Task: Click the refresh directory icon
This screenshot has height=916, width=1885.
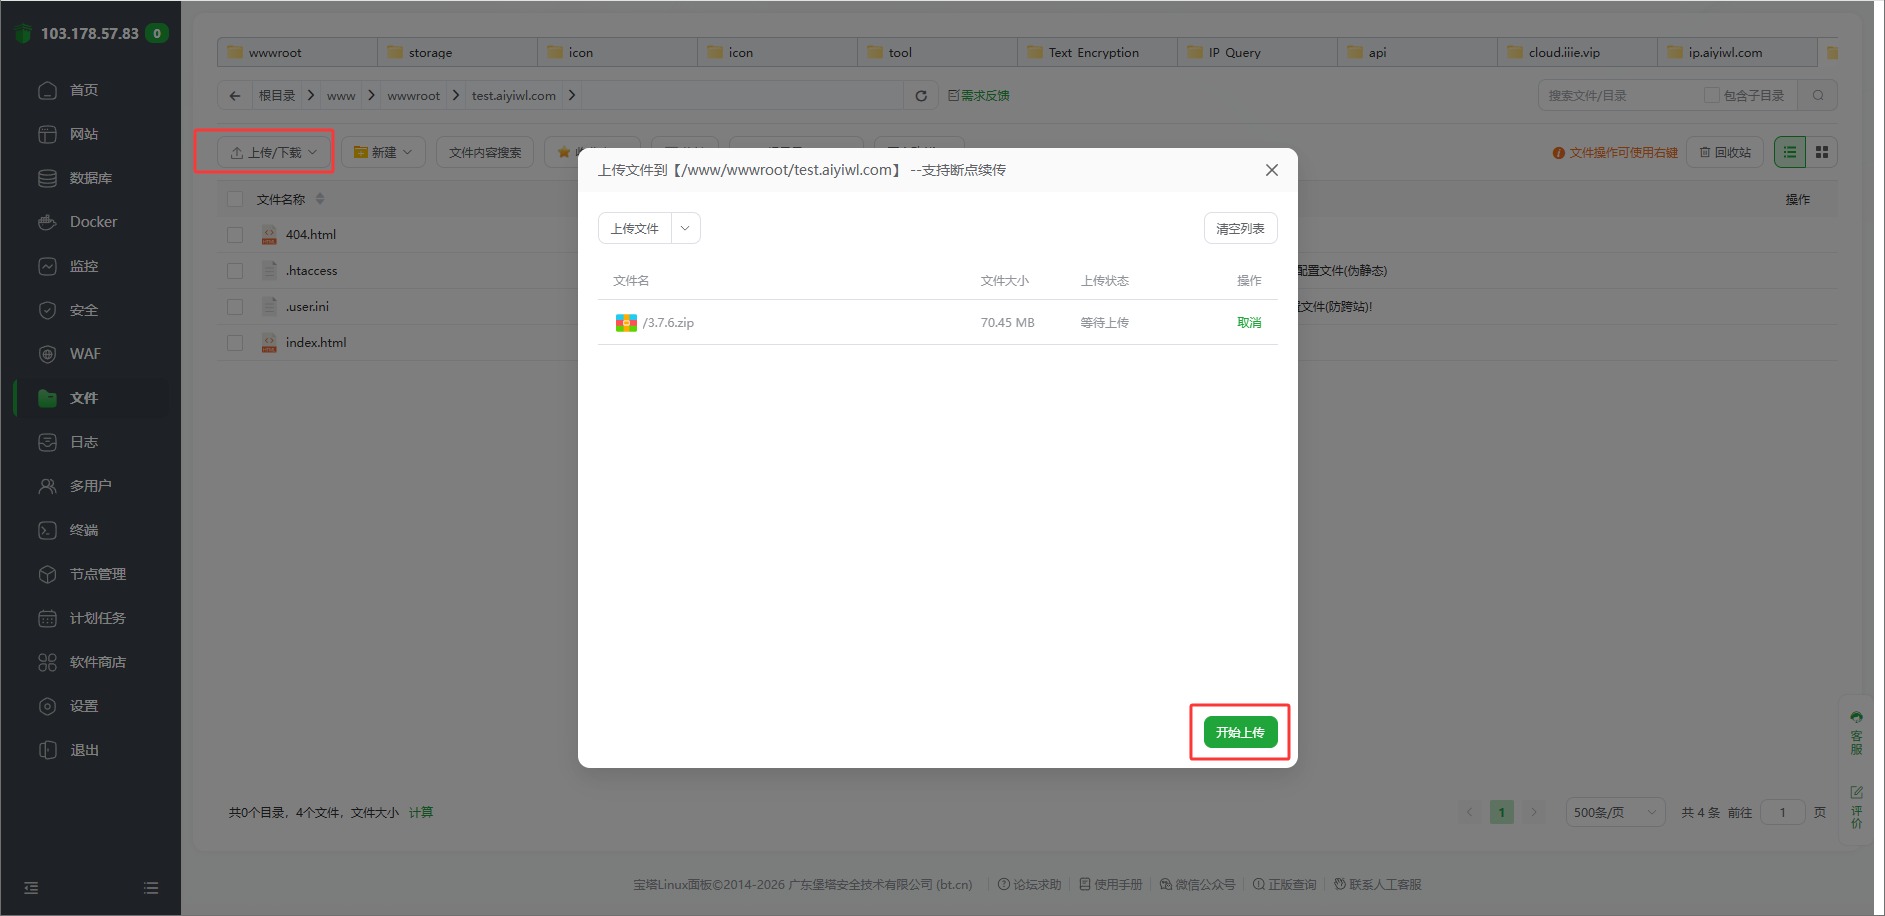Action: (x=921, y=96)
